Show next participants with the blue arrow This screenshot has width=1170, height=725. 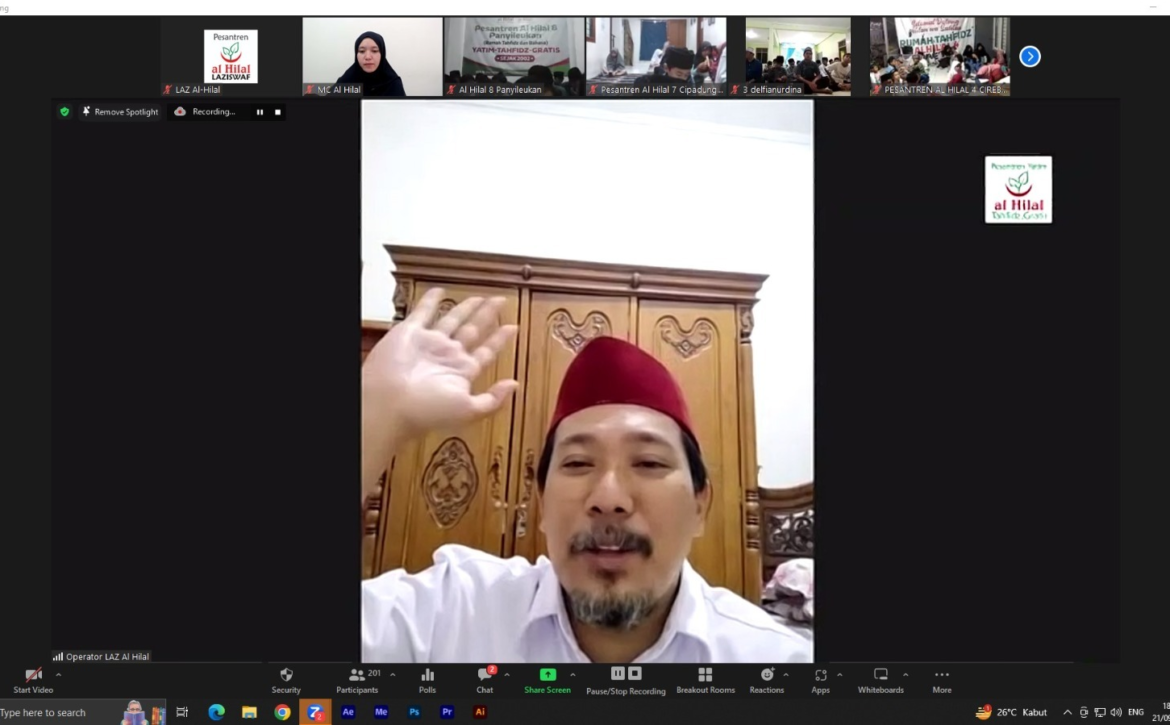point(1030,57)
